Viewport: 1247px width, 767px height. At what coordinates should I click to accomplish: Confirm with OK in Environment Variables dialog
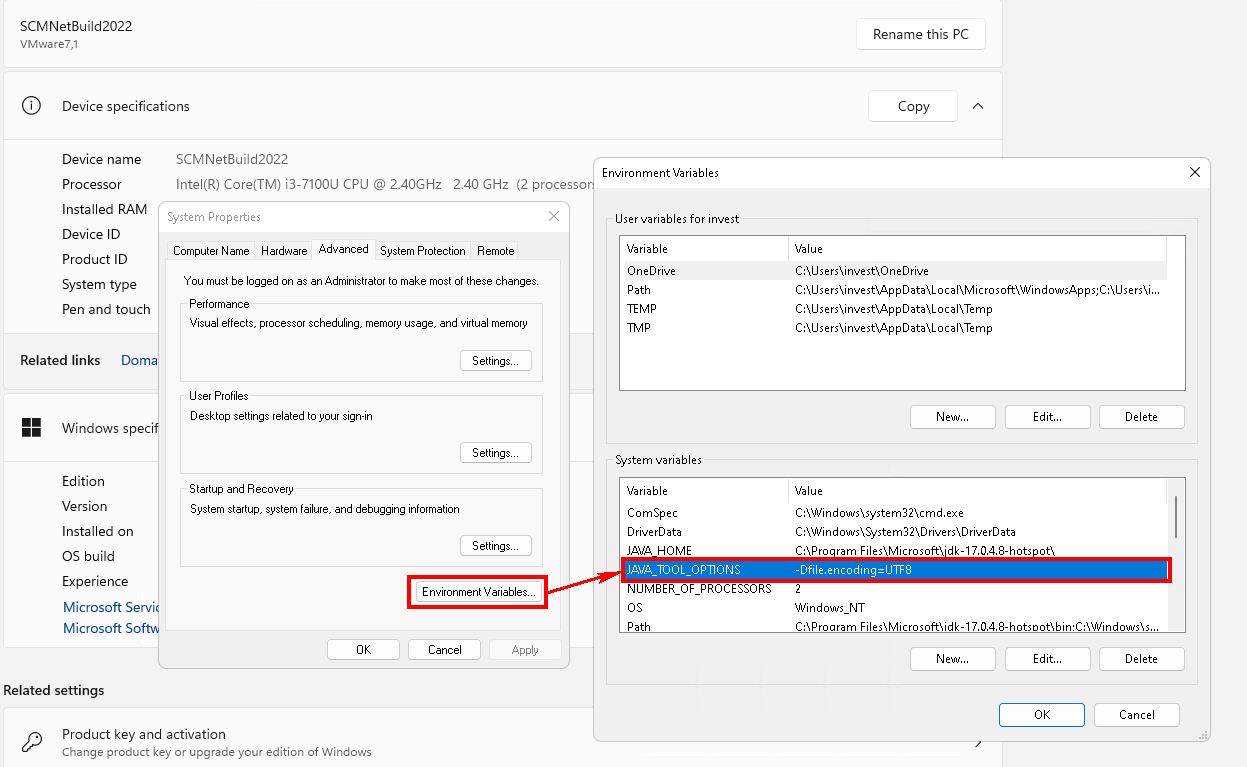pyautogui.click(x=1041, y=714)
